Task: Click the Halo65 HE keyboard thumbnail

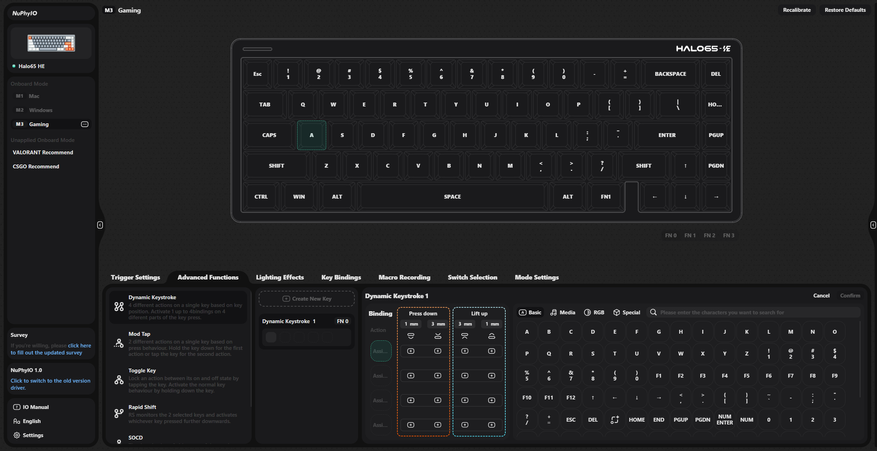Action: pos(51,43)
